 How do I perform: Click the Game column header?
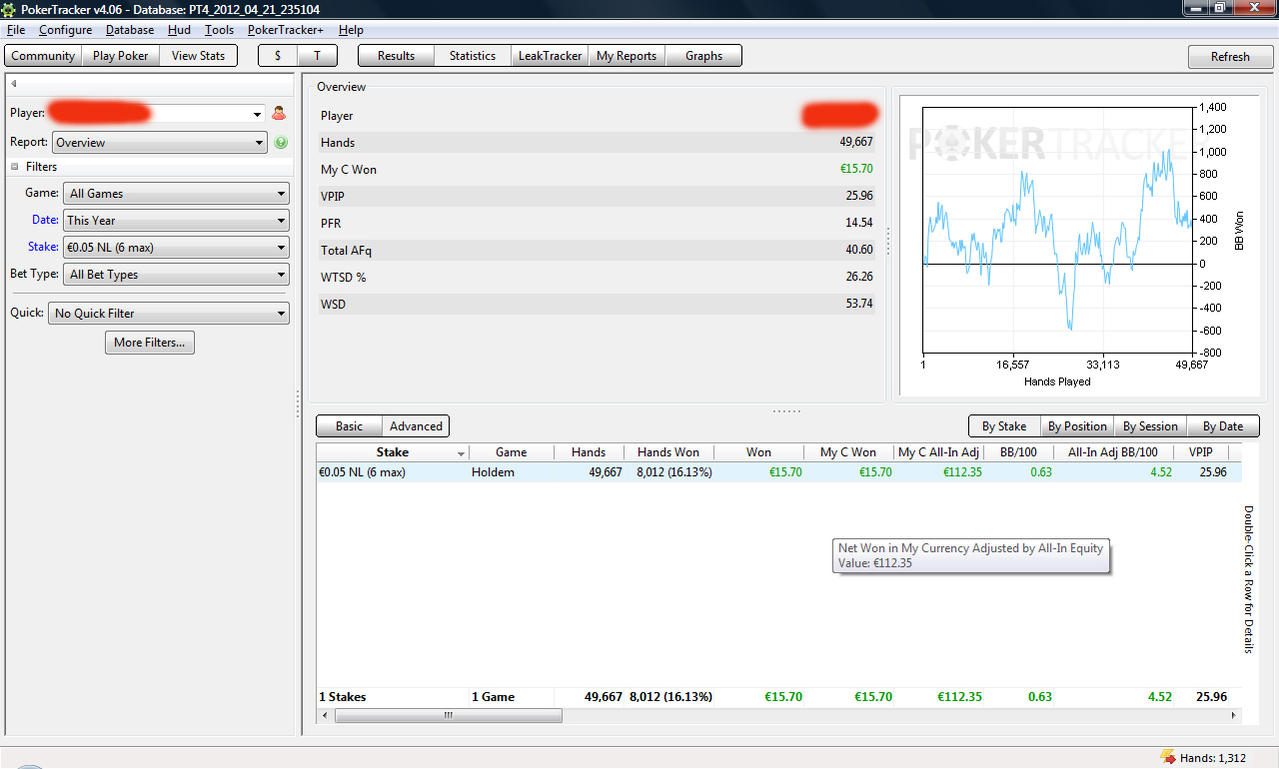click(x=511, y=453)
